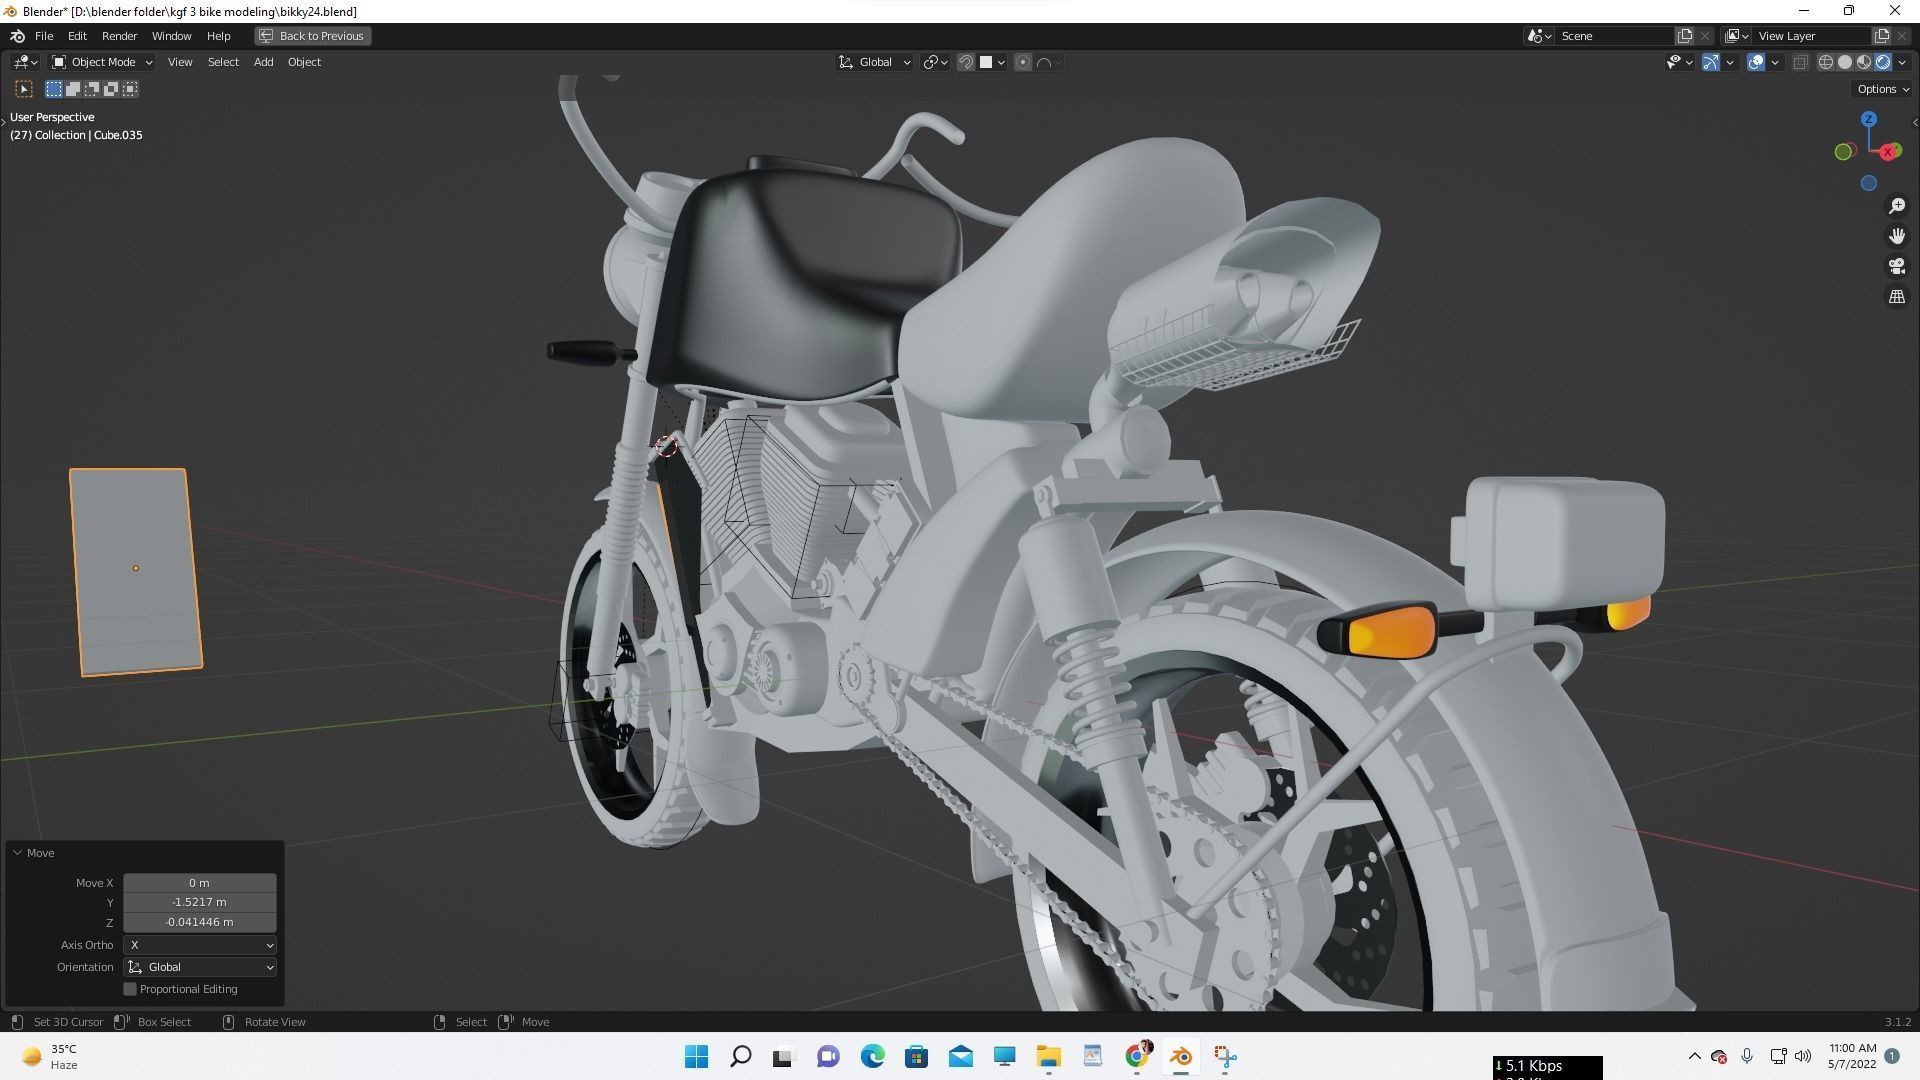Click the Snapping magnet icon

pos(964,62)
